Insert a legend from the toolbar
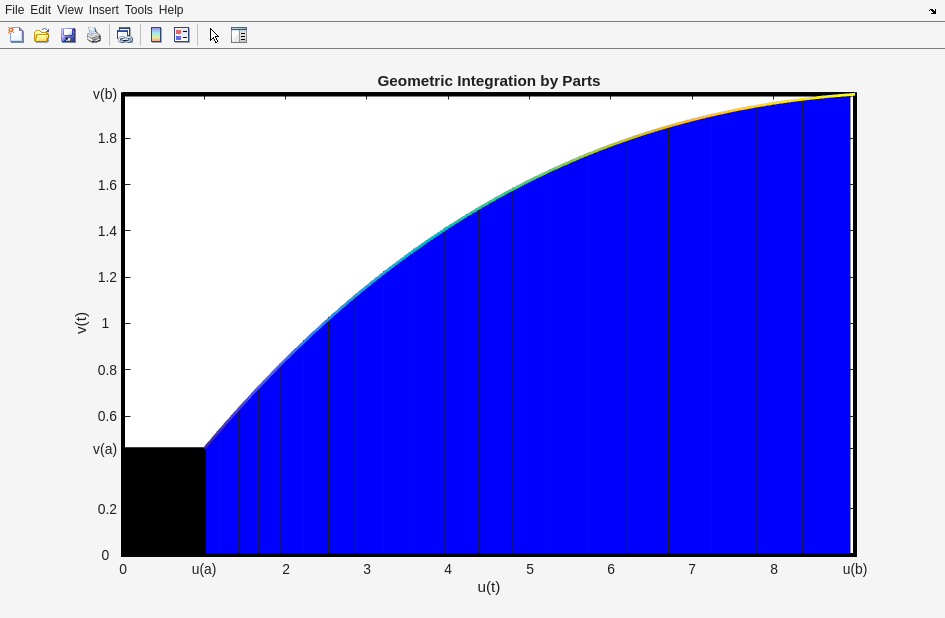This screenshot has width=945, height=618. 182,35
